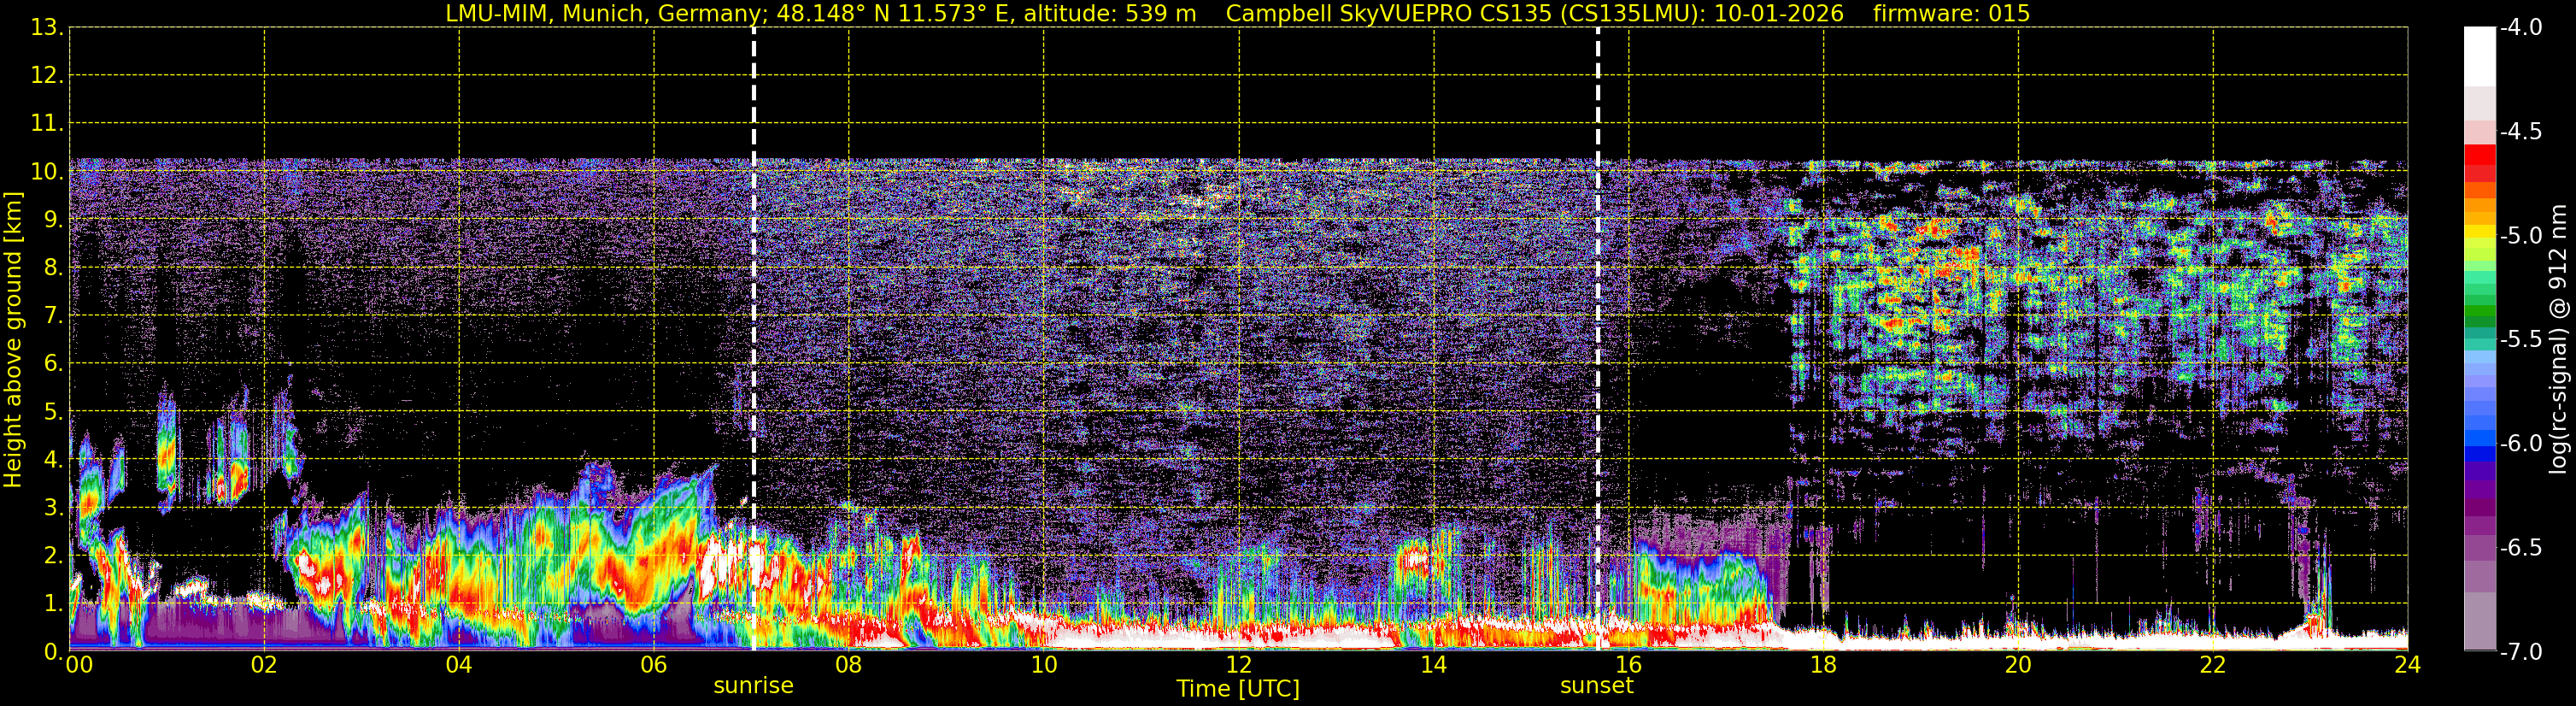Click the time axis tick label 18

[1824, 665]
